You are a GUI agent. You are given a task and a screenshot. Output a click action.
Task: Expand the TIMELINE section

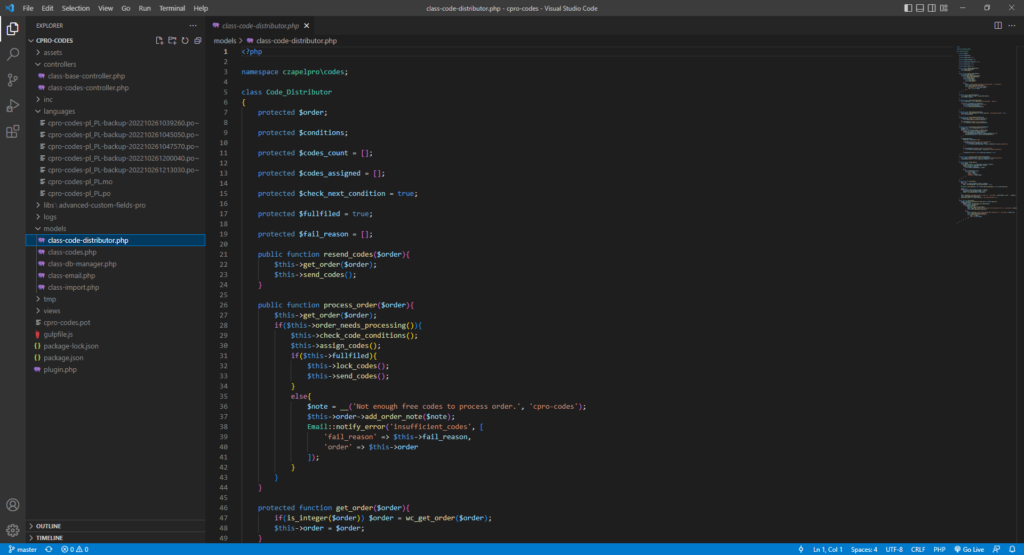pos(49,537)
